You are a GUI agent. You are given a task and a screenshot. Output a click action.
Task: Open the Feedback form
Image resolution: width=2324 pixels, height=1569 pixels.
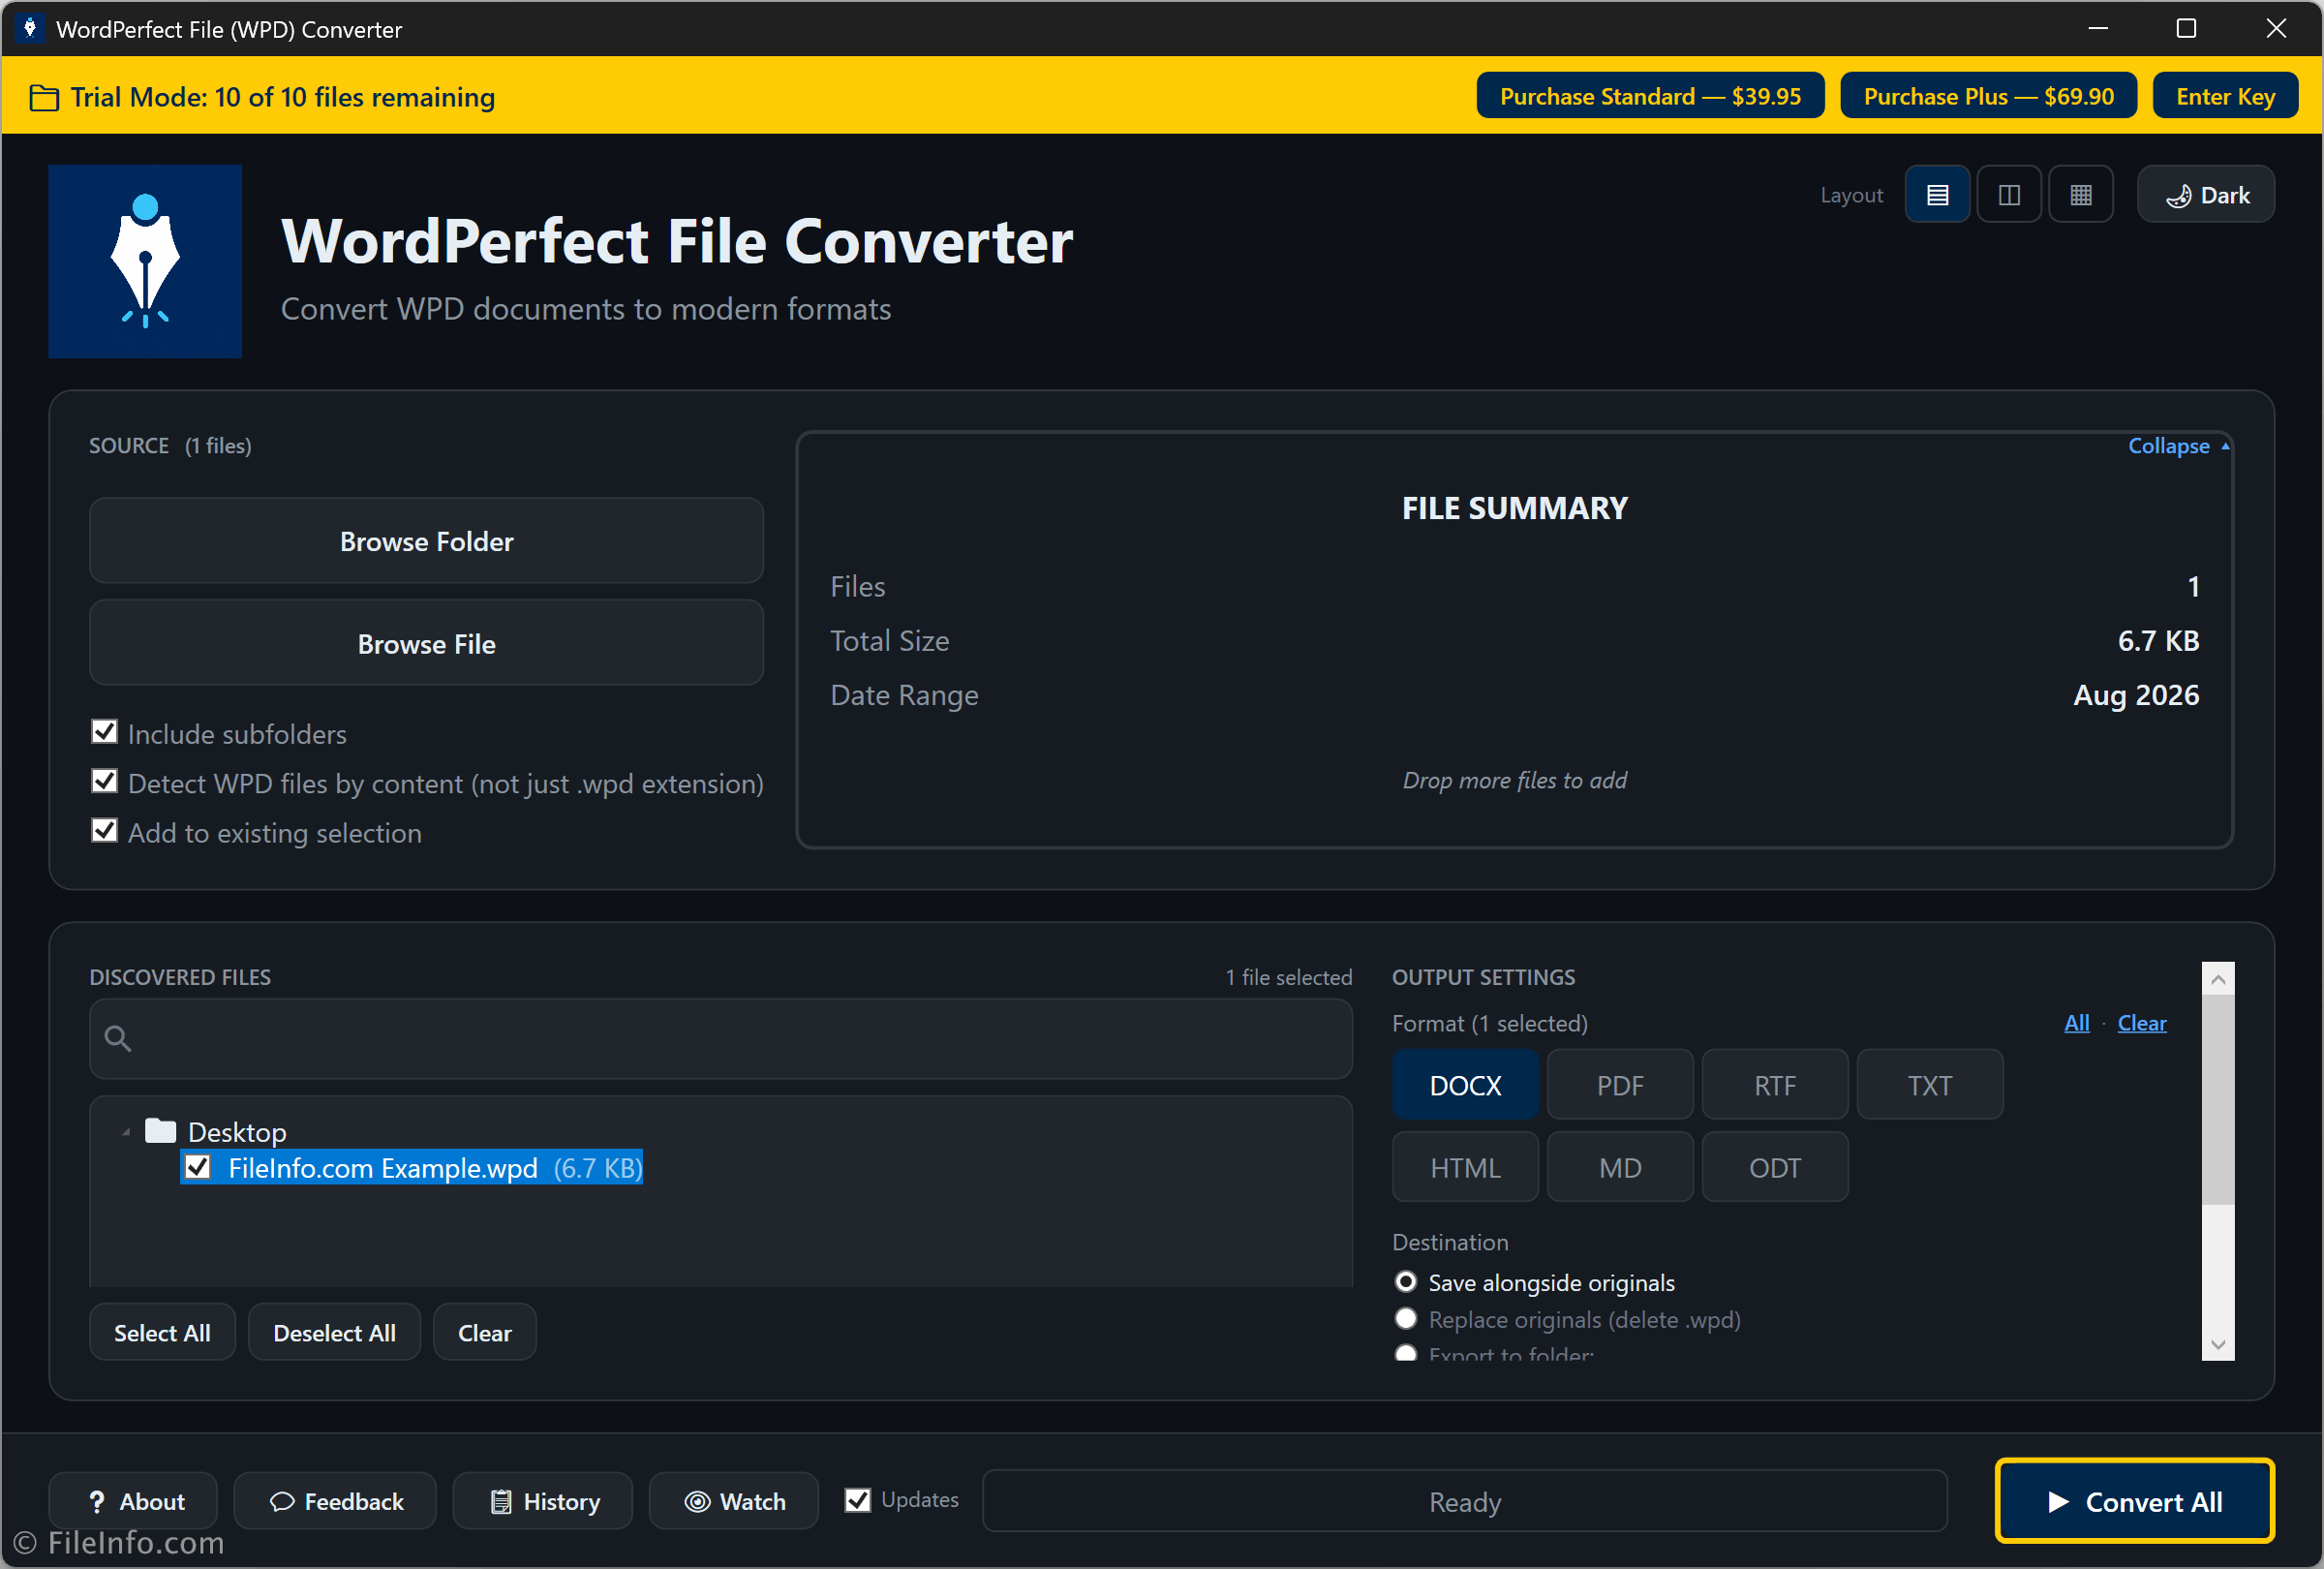(335, 1501)
